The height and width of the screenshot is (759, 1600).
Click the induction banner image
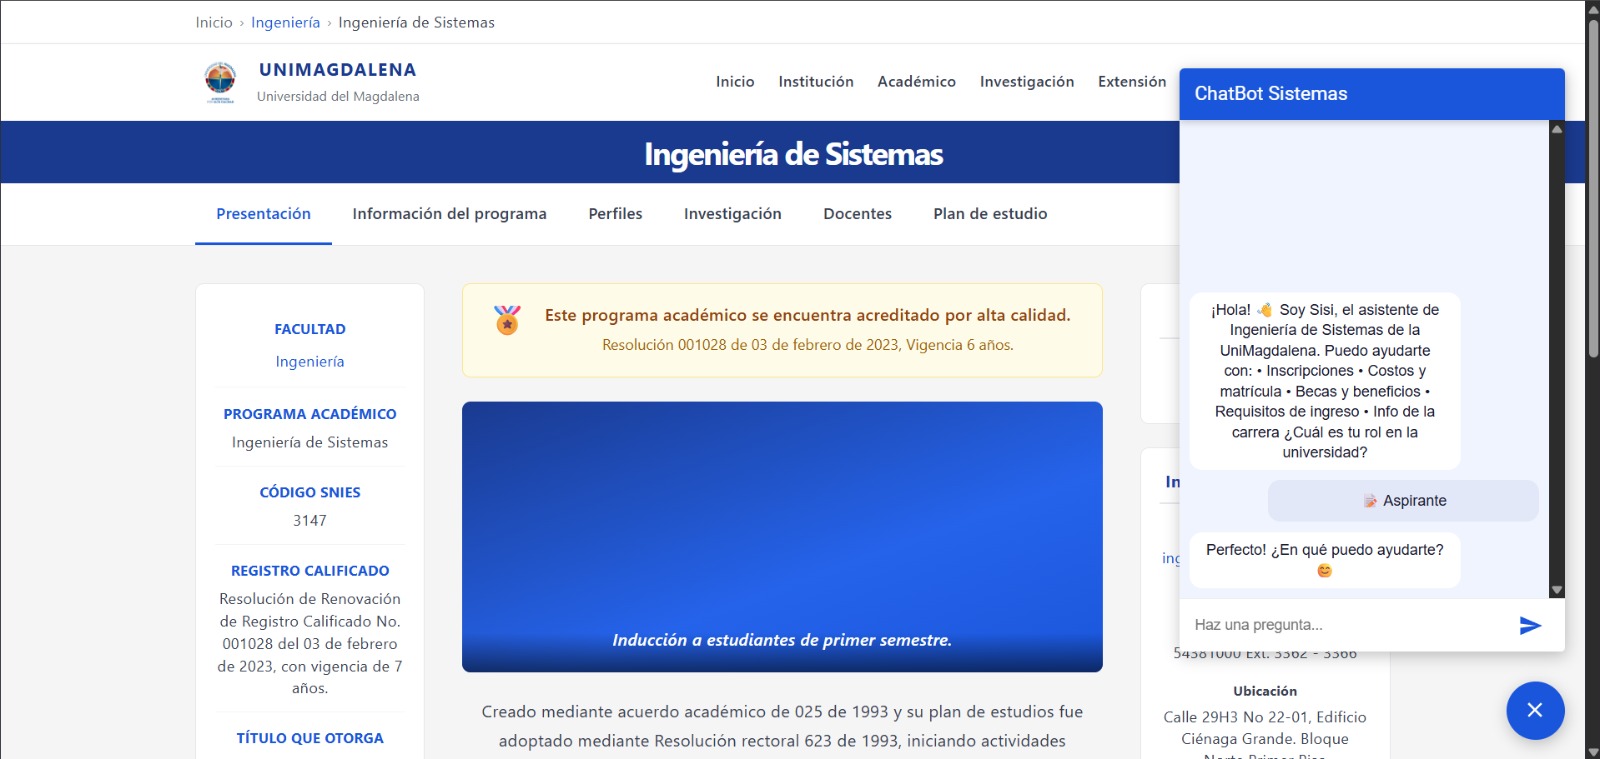click(x=782, y=536)
